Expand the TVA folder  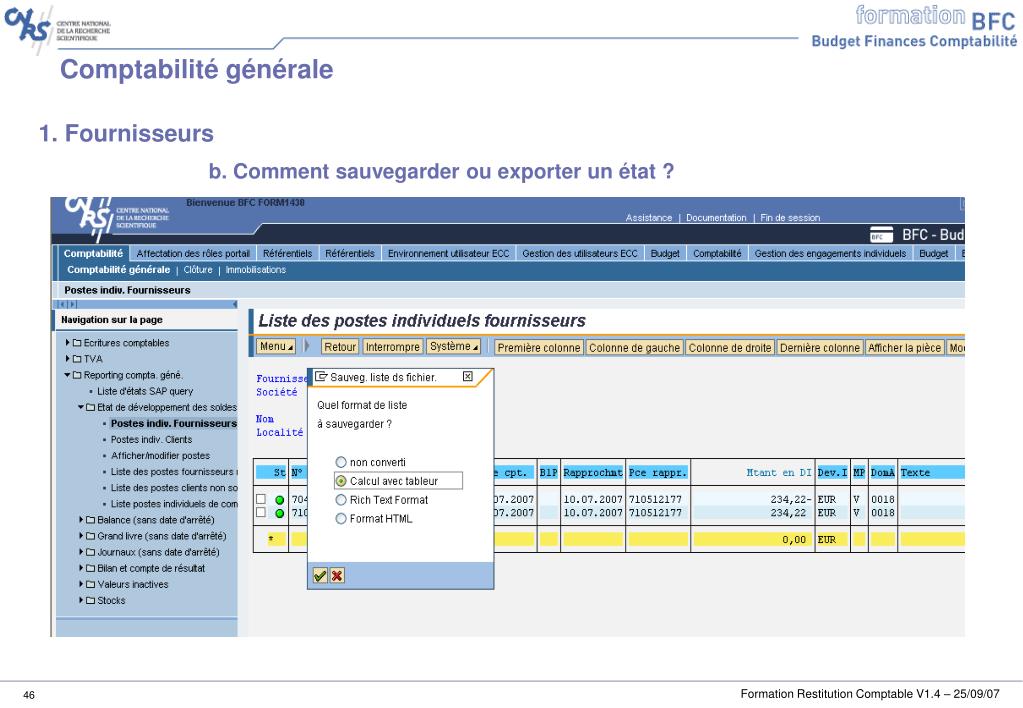point(67,359)
